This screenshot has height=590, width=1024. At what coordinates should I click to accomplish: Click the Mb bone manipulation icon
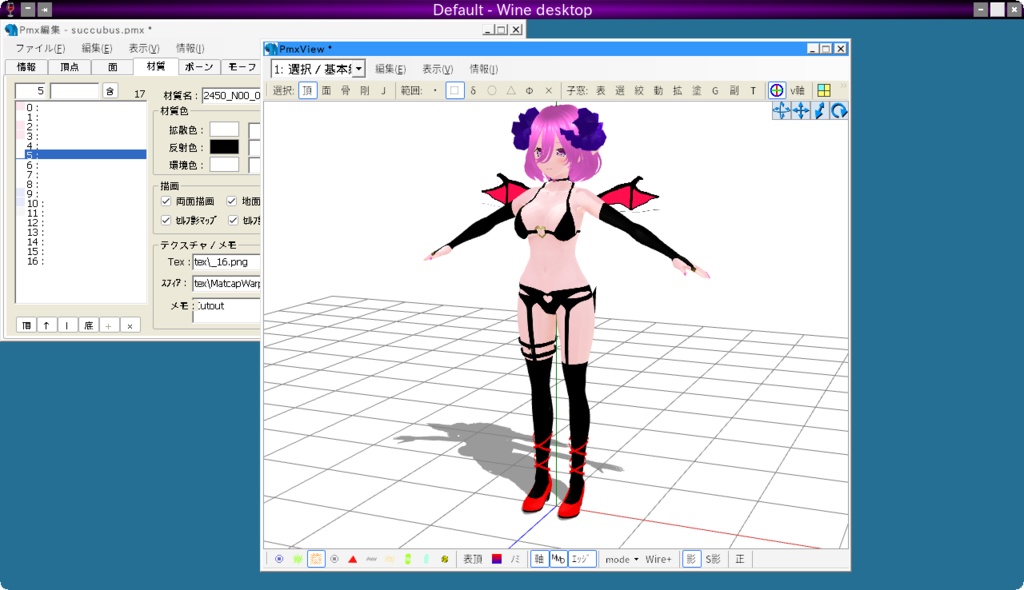(560, 559)
